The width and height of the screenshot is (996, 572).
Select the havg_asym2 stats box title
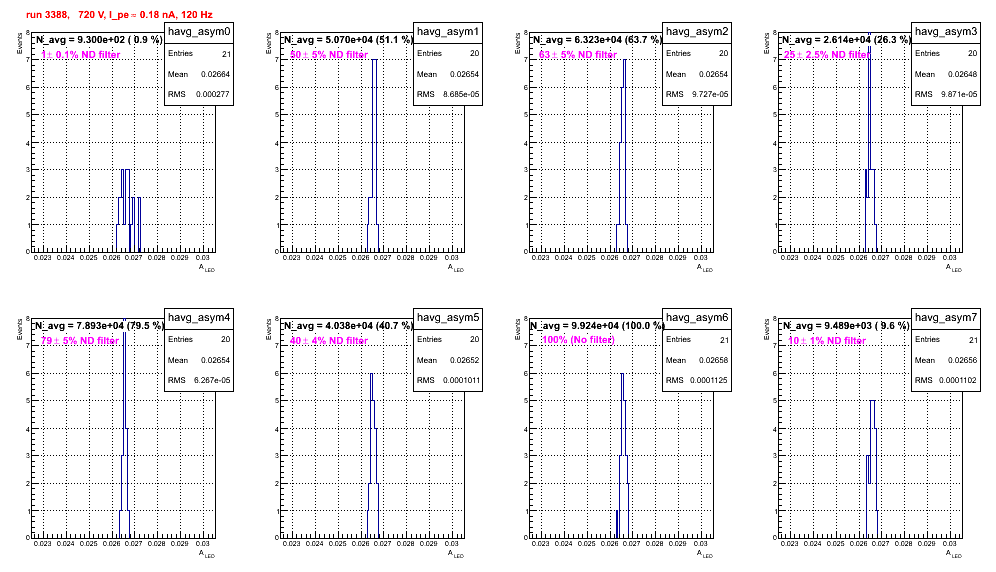[697, 31]
